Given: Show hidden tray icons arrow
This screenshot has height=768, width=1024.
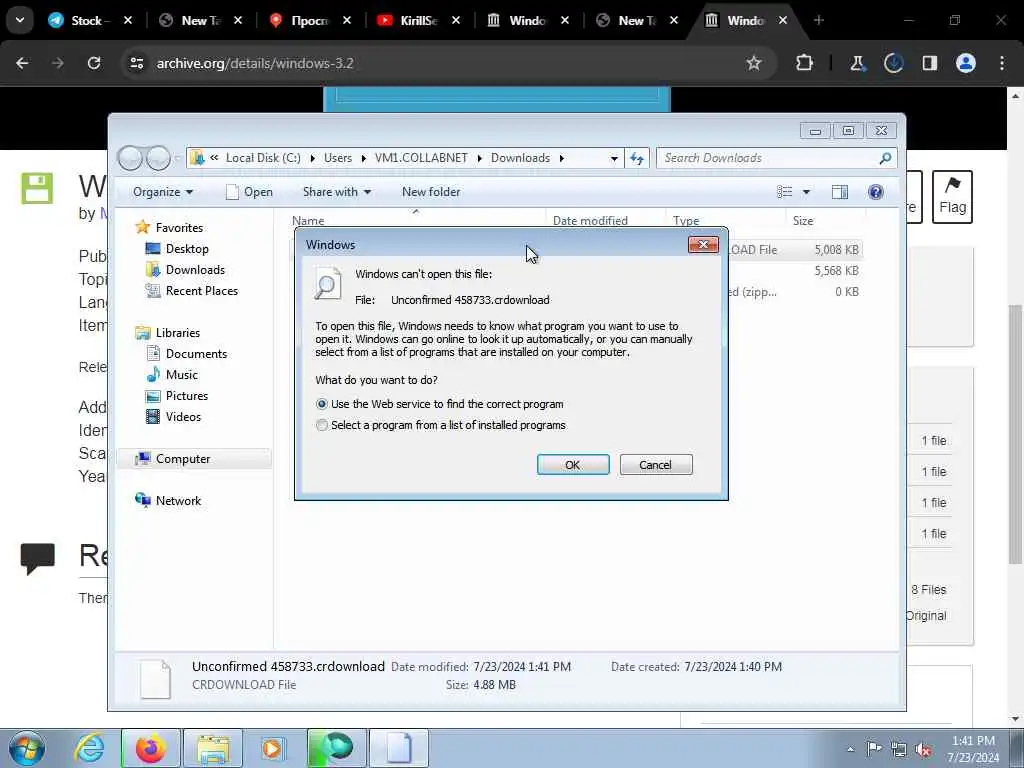Looking at the screenshot, I should [850, 749].
